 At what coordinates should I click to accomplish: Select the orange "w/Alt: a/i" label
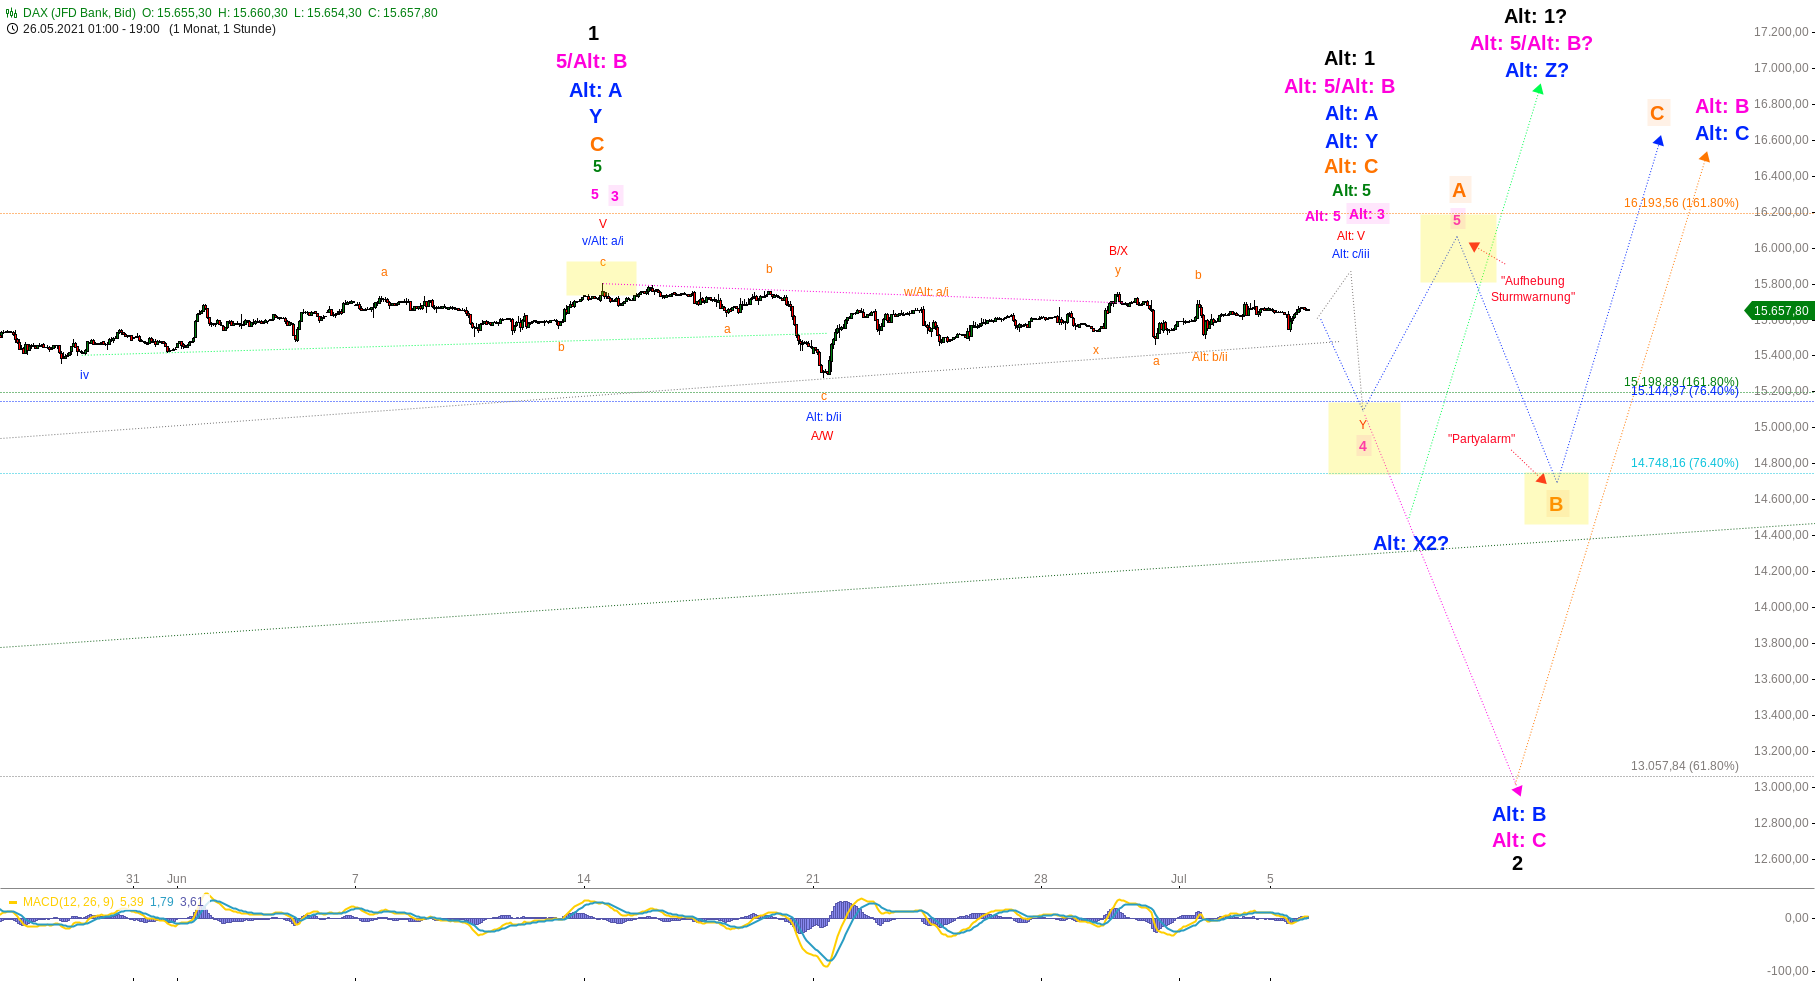(x=926, y=292)
